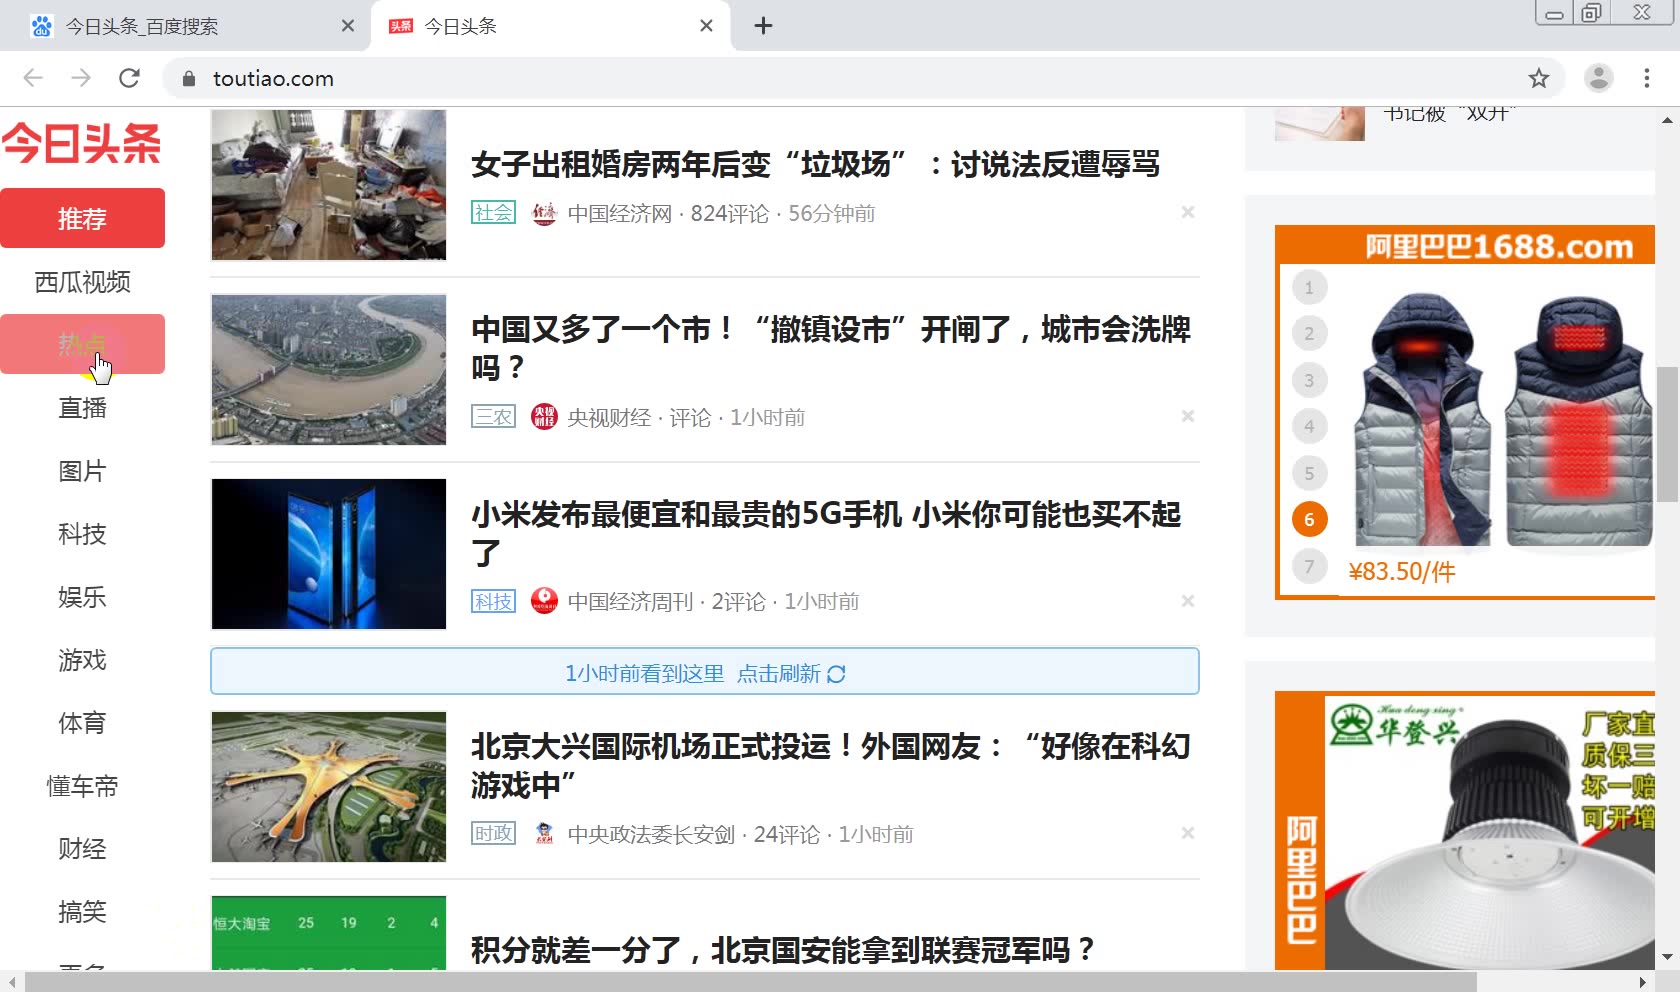Select ad carousel item number 1
1680x992 pixels.
pyautogui.click(x=1309, y=288)
